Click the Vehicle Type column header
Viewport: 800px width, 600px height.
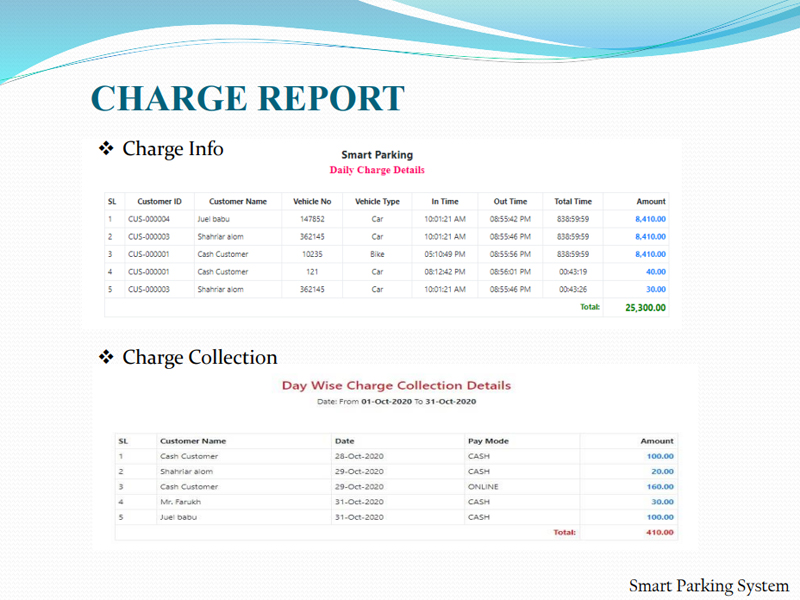tap(377, 201)
